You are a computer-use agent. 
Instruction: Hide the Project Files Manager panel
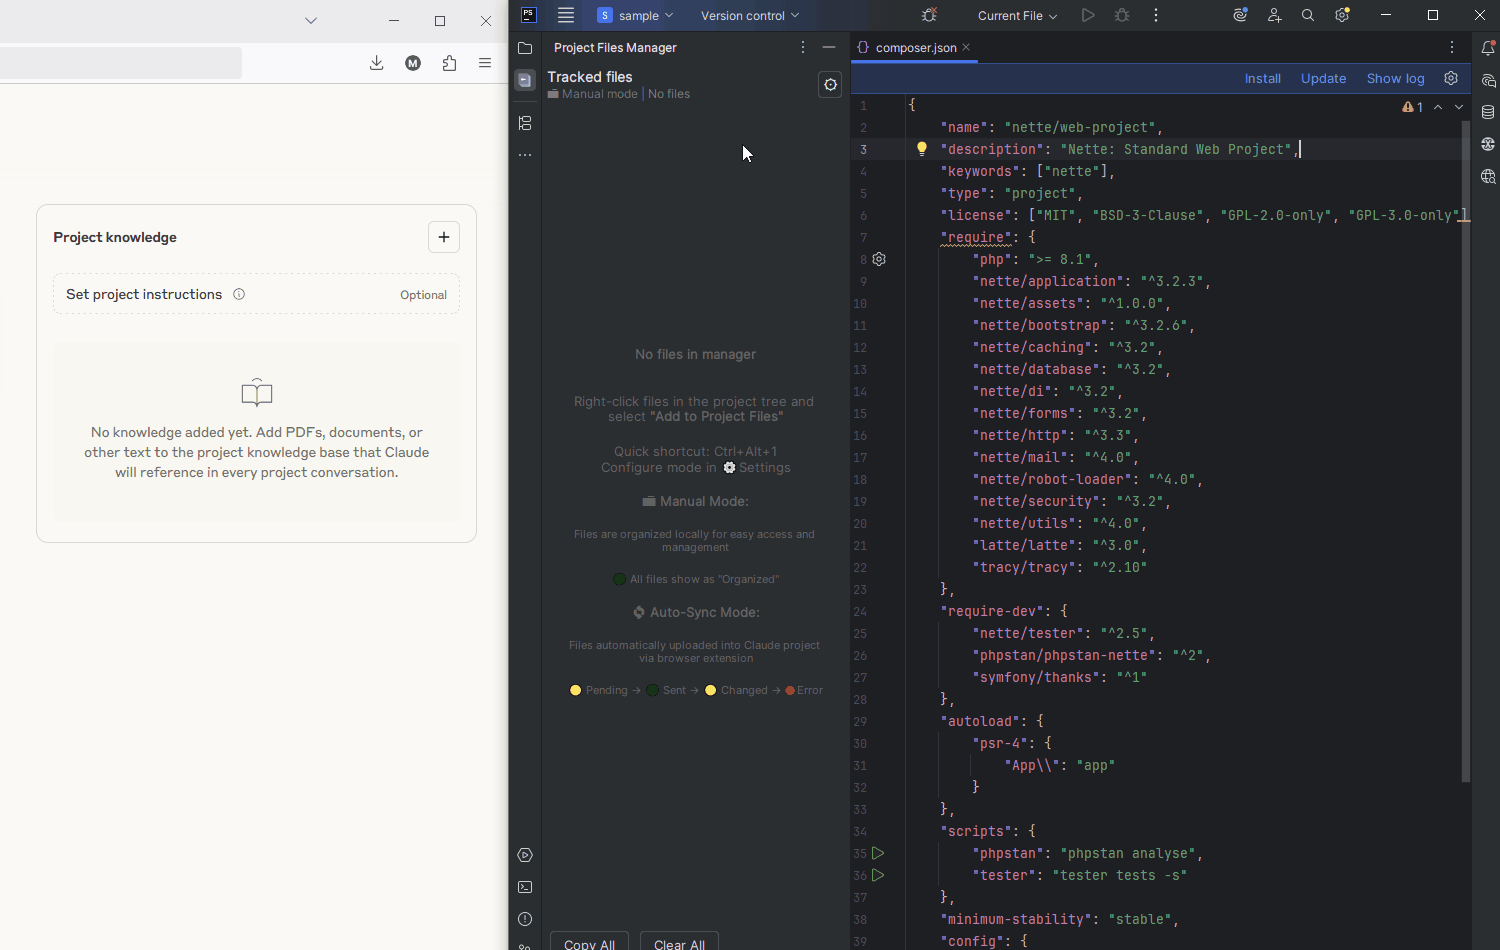829,47
